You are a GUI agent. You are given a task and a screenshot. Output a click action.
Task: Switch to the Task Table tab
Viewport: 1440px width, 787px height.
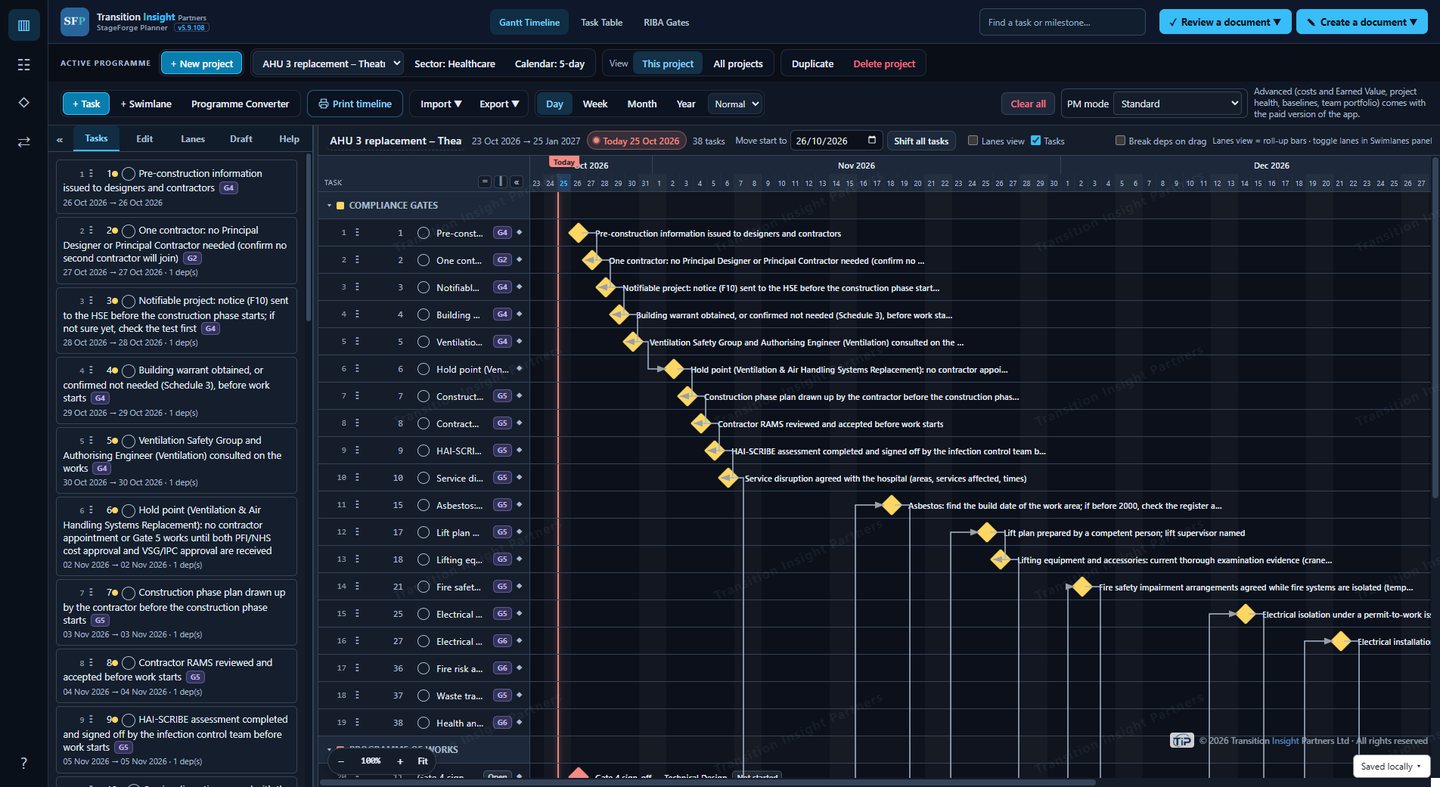602,22
